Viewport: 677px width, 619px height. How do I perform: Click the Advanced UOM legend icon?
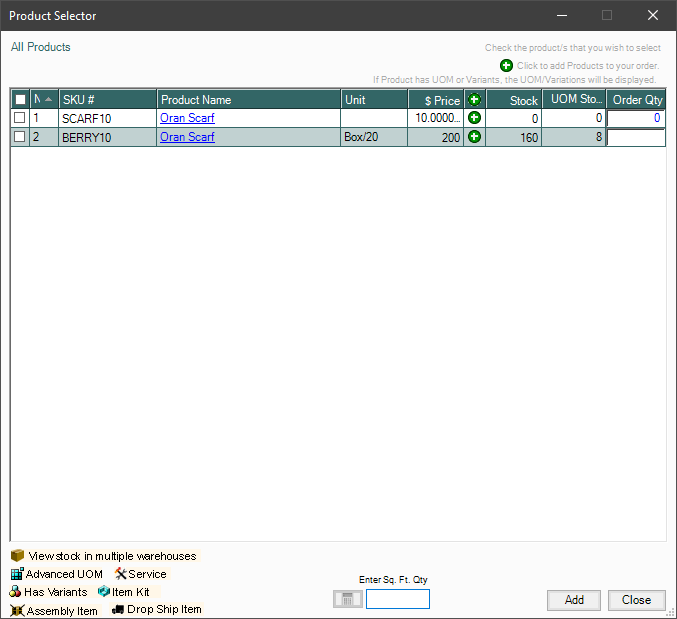17,574
